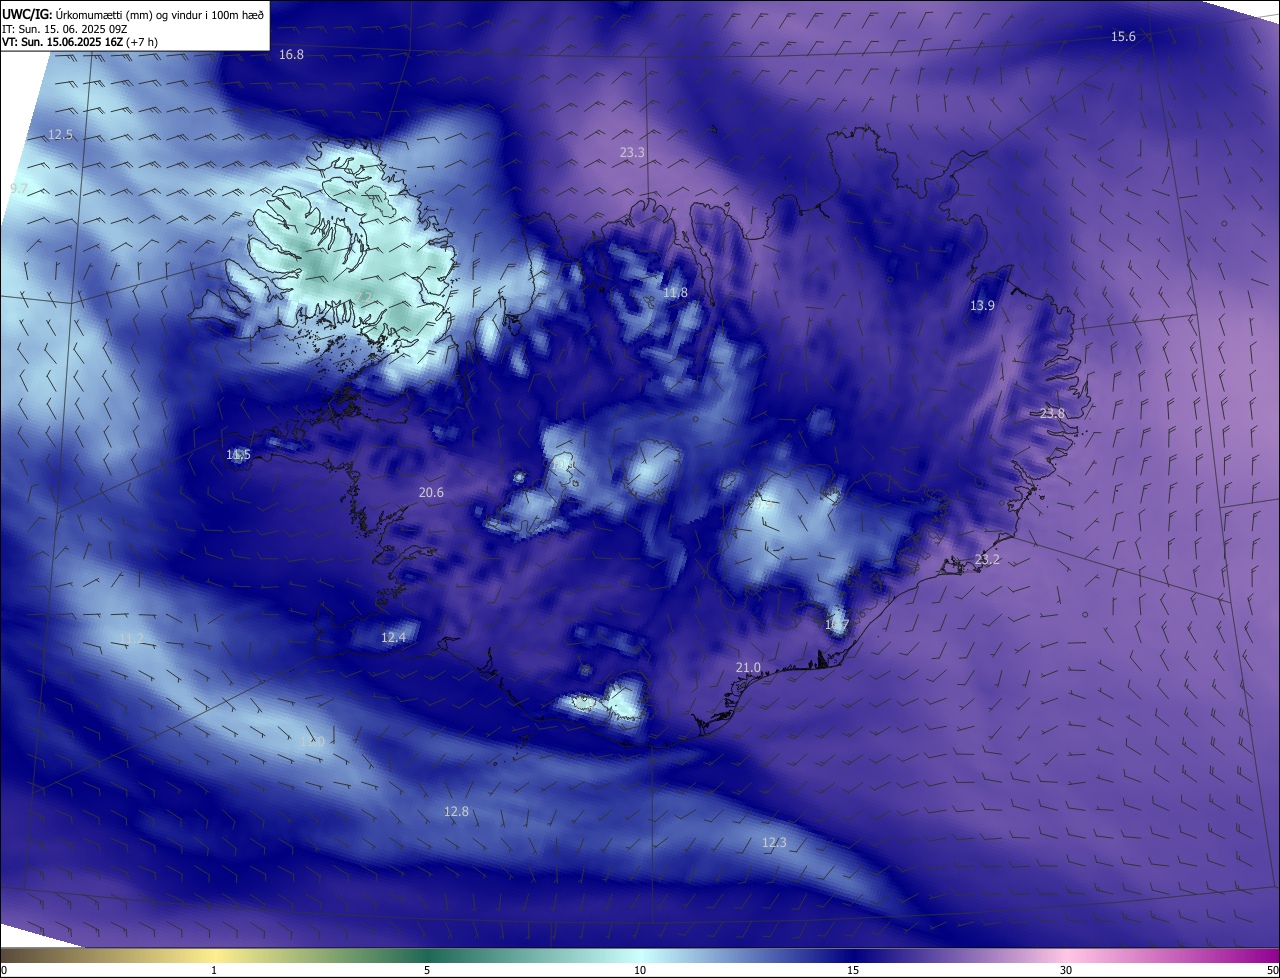Viewport: 1280px width, 978px height.
Task: Click the colorbar tick labeled 1
Action: coord(214,970)
